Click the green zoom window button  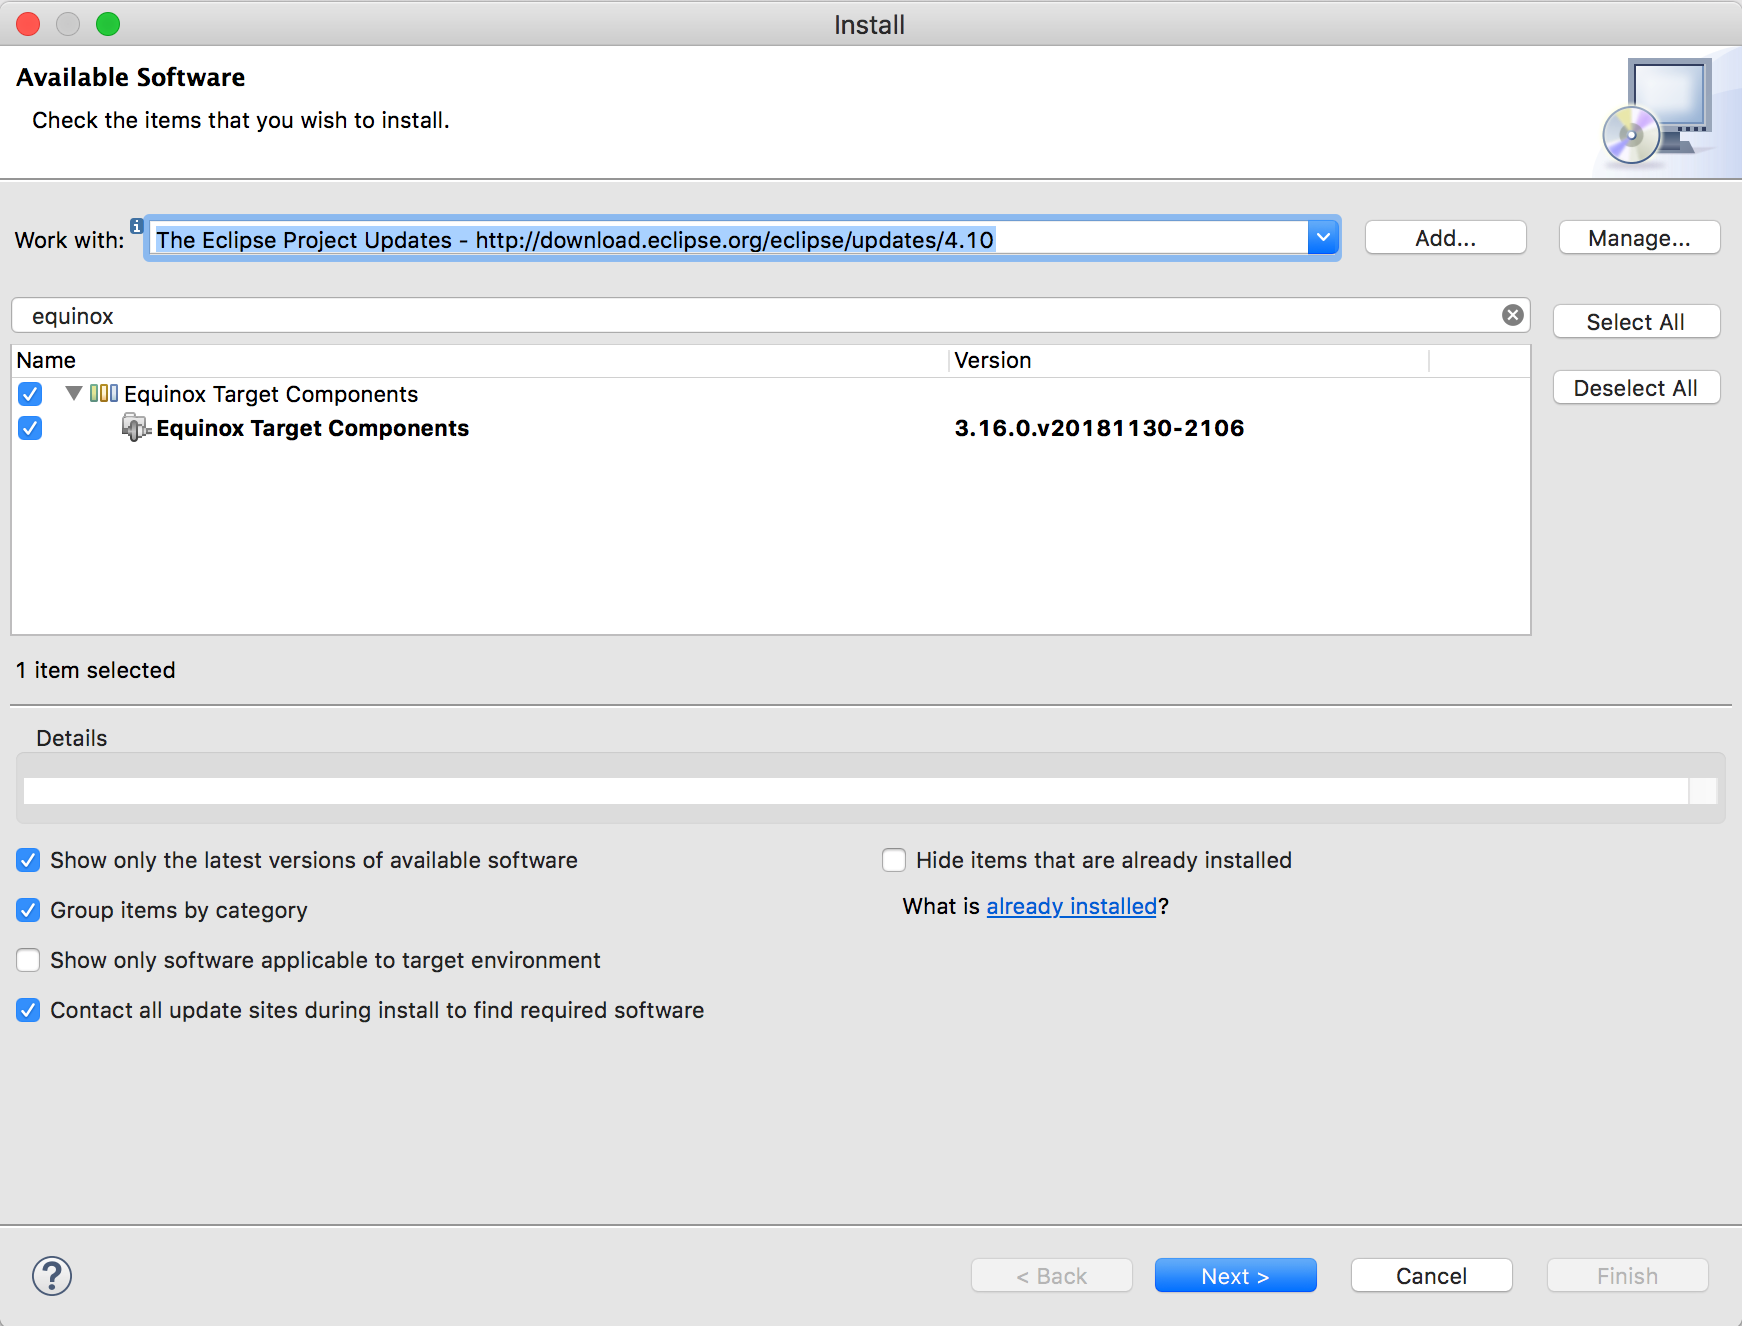click(x=108, y=24)
